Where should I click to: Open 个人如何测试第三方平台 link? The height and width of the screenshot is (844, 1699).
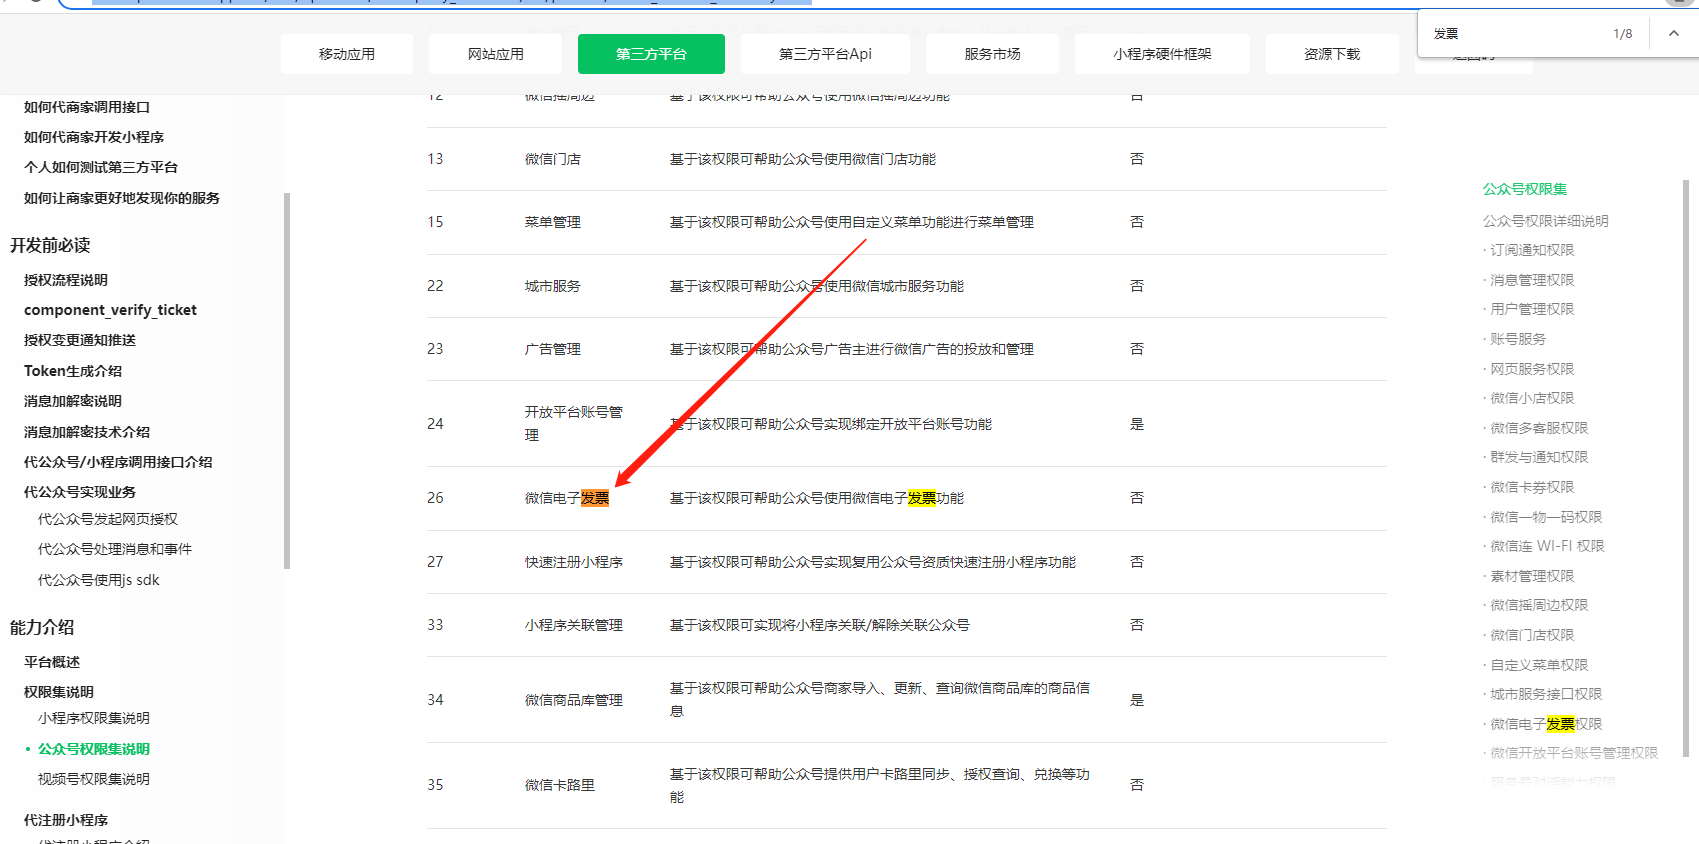pyautogui.click(x=101, y=167)
